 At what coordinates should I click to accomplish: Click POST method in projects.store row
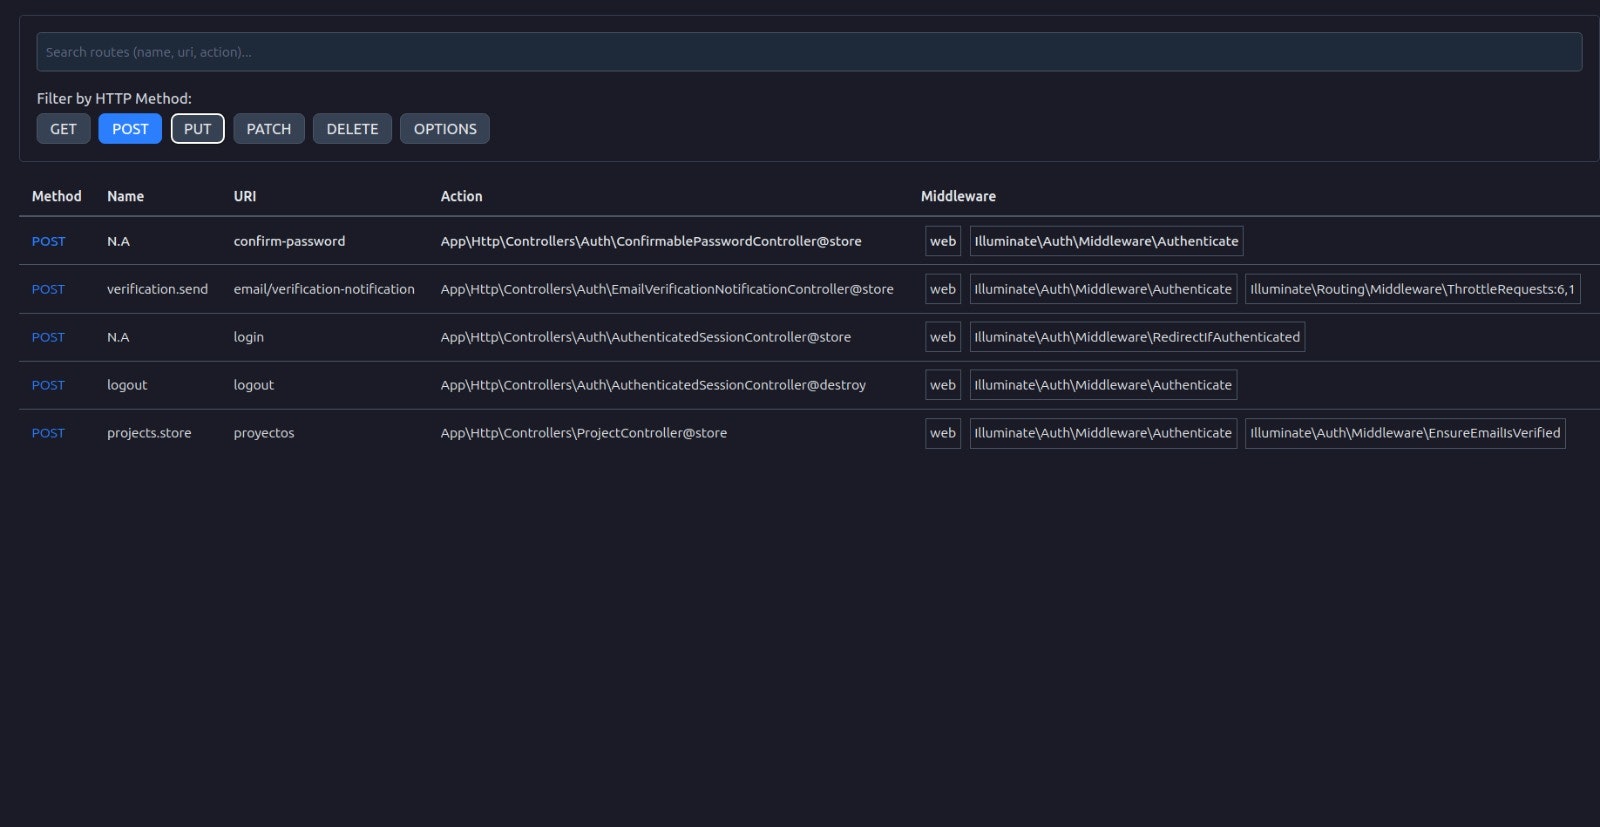point(48,433)
